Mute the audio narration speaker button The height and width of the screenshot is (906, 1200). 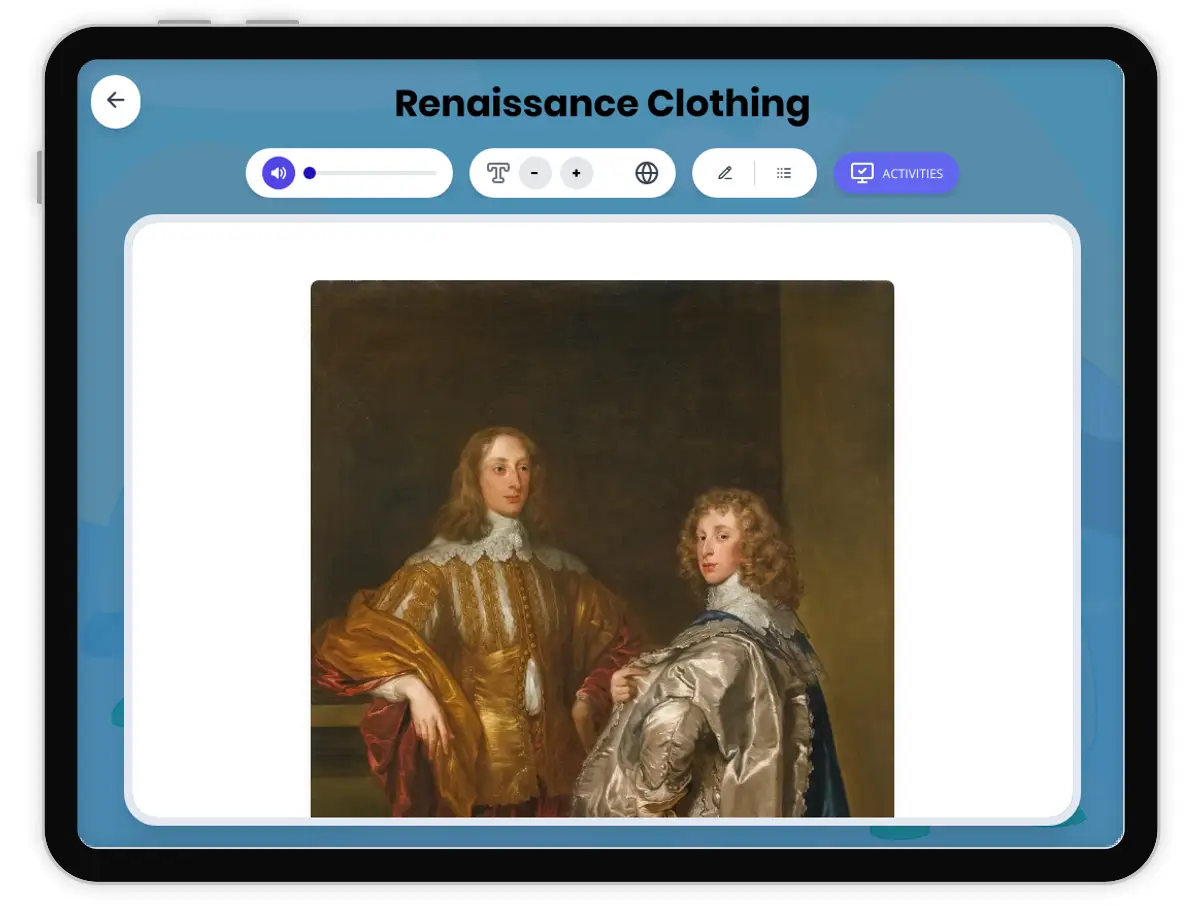[x=279, y=173]
